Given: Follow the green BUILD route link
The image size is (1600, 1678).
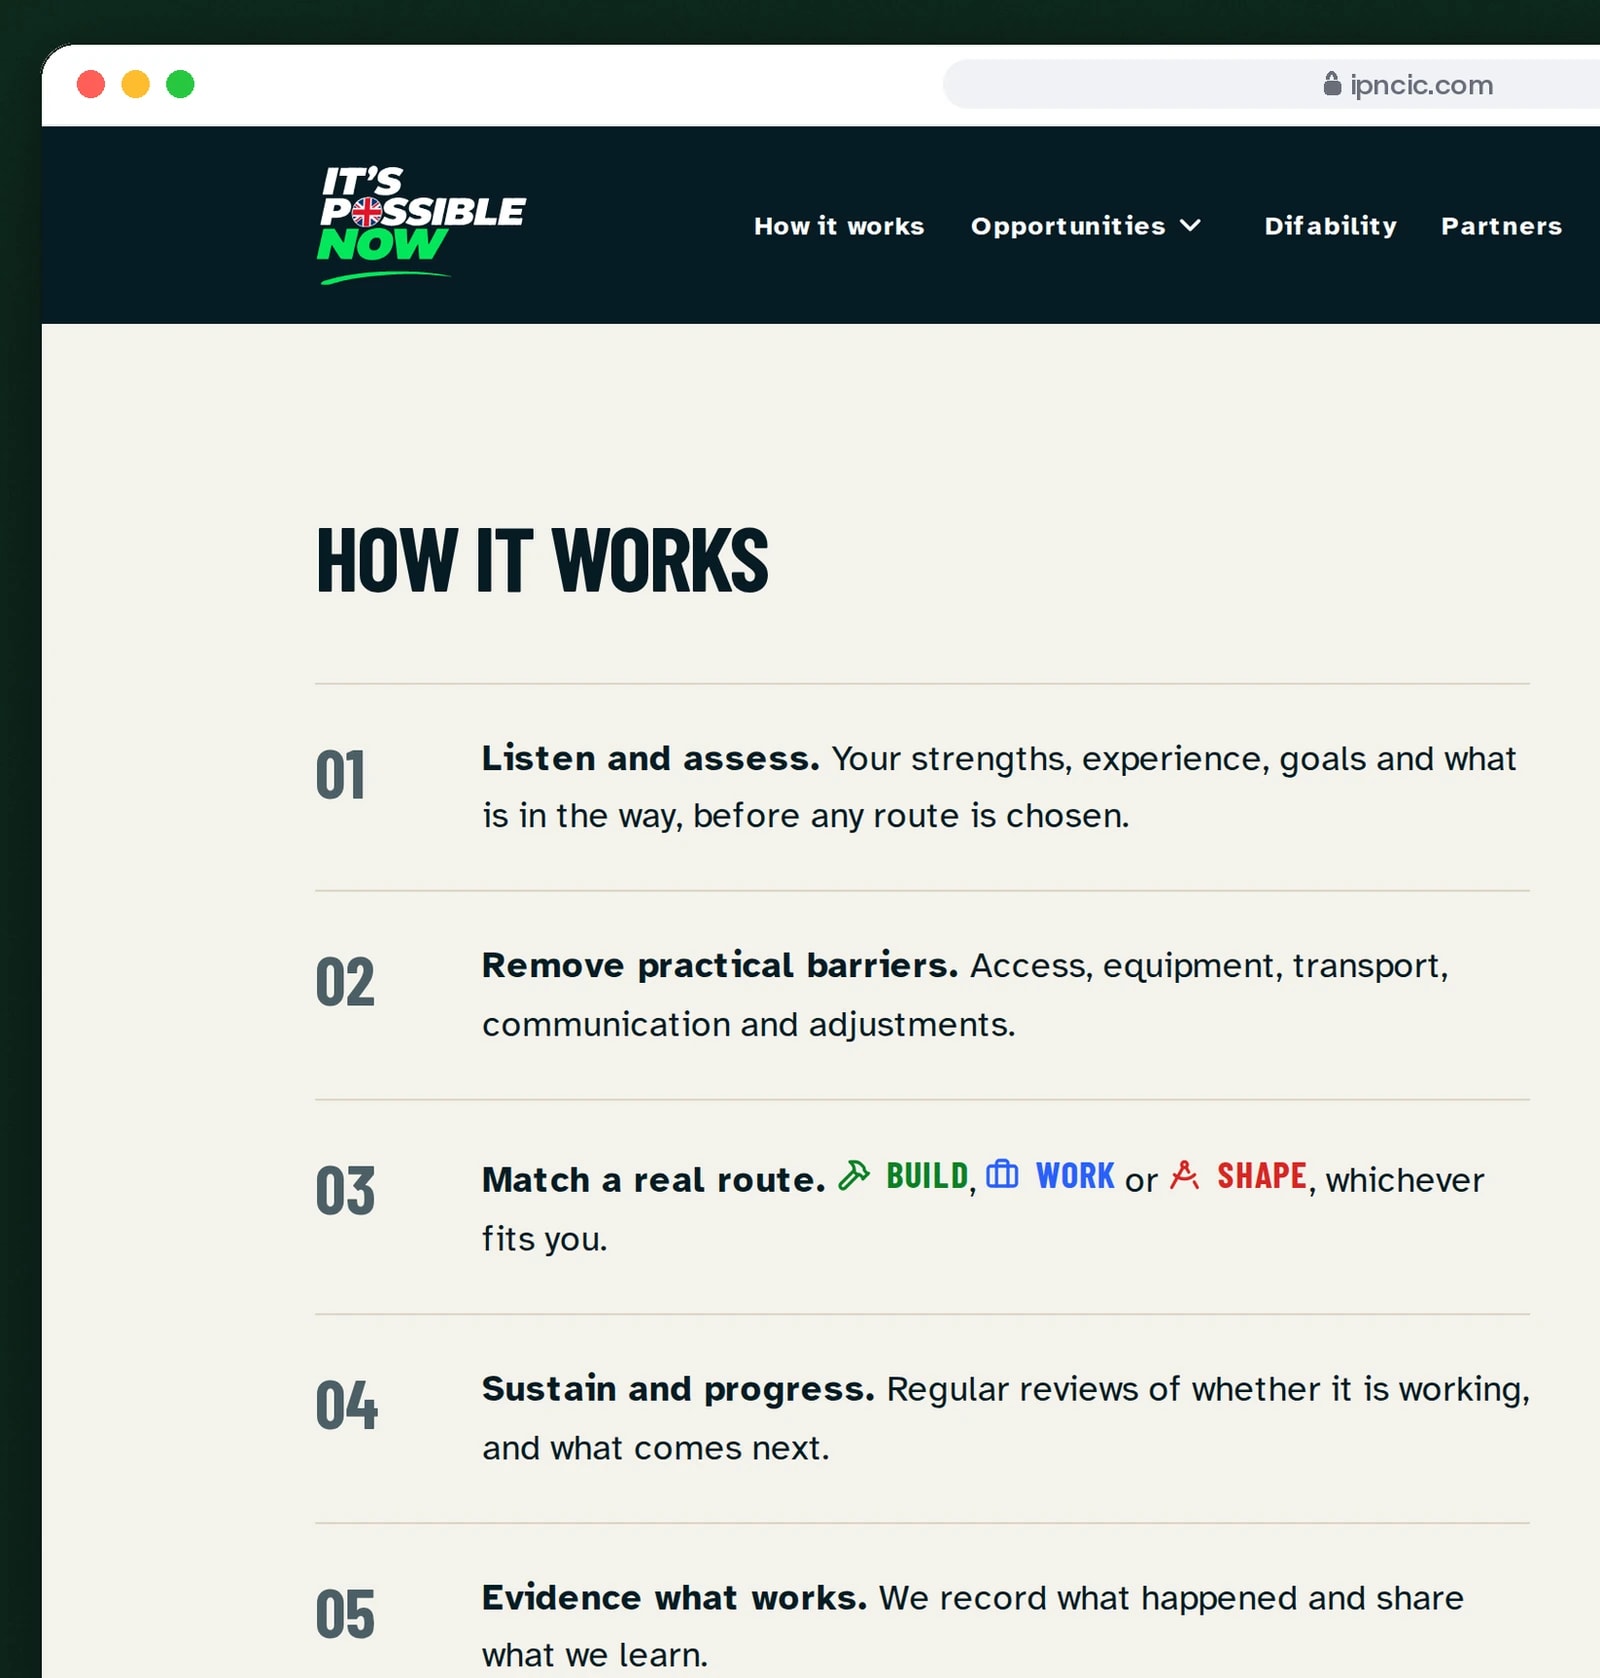Looking at the screenshot, I should [x=927, y=1176].
